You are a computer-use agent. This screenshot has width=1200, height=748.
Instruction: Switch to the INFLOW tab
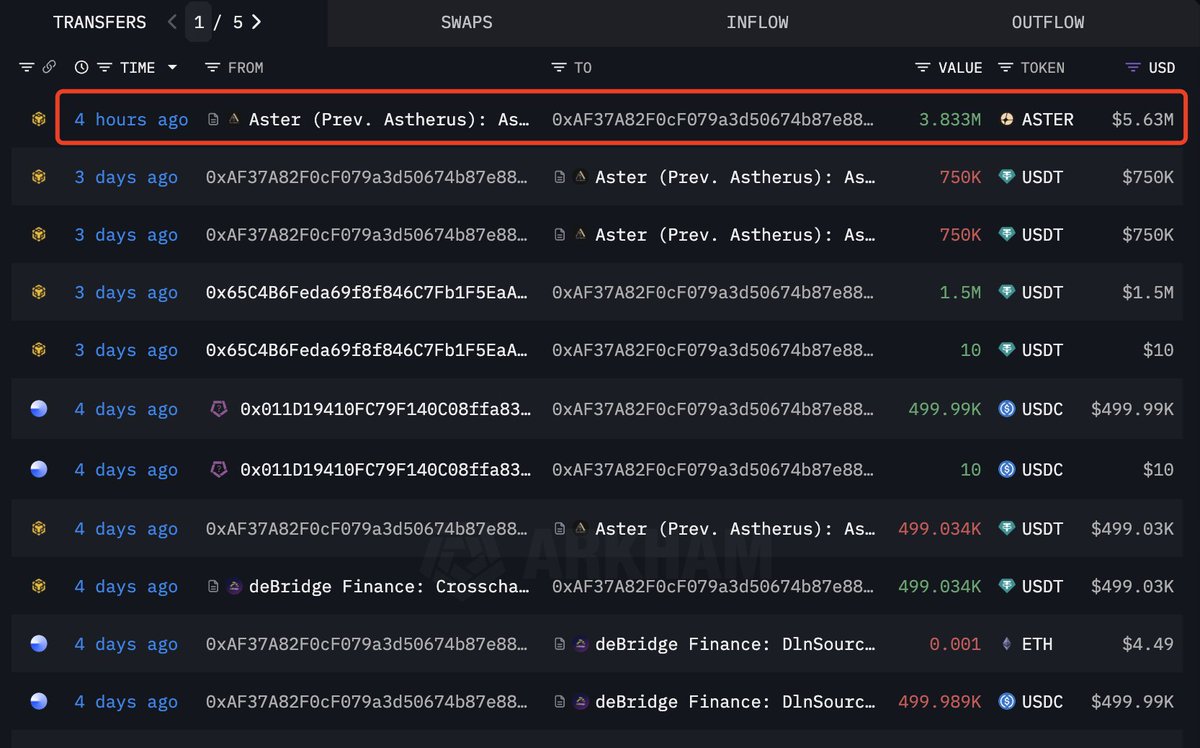click(757, 22)
